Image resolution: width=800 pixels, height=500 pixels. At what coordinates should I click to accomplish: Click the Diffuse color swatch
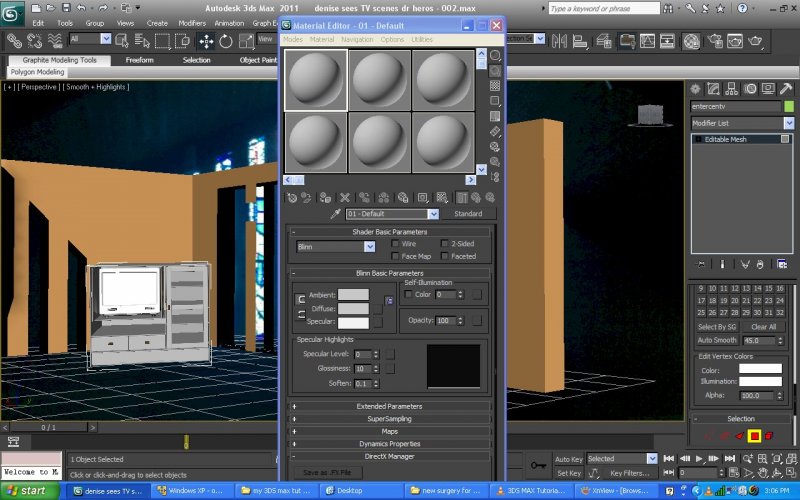pos(353,309)
